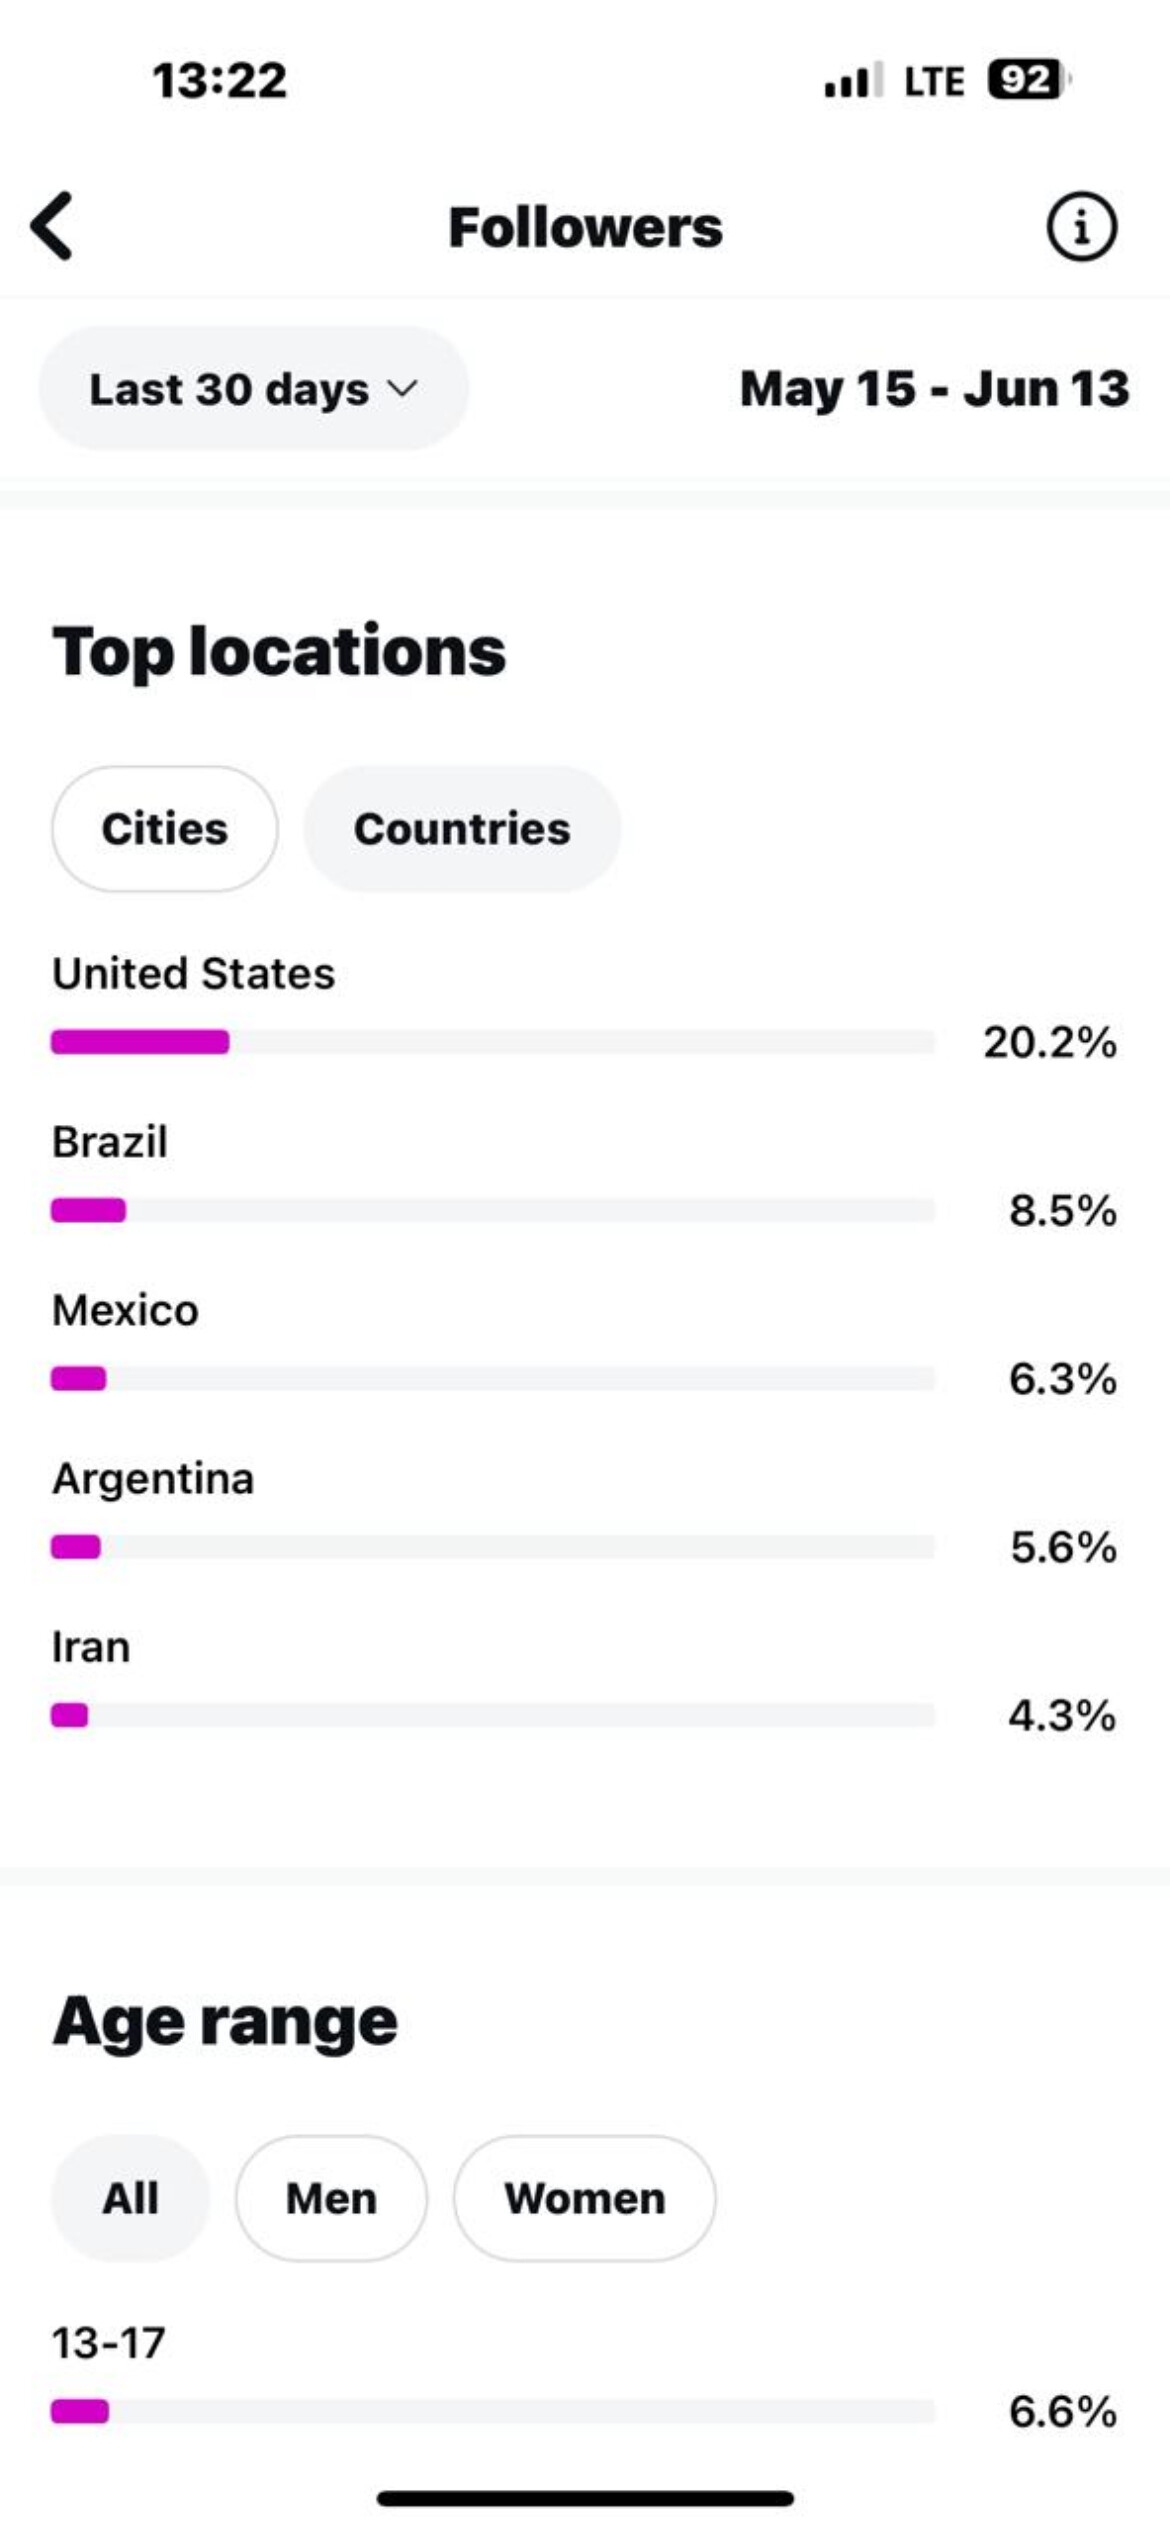The image size is (1170, 2532).
Task: Show age range for All
Action: point(130,2198)
